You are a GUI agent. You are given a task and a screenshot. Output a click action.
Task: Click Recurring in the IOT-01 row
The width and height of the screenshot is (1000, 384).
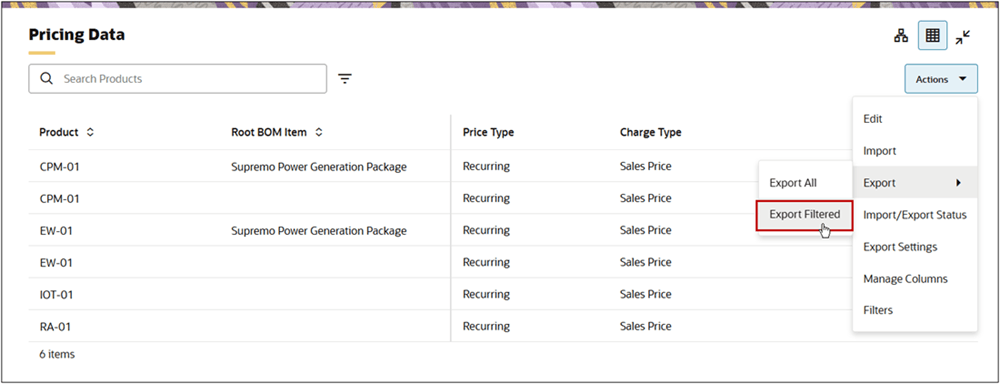tap(486, 295)
